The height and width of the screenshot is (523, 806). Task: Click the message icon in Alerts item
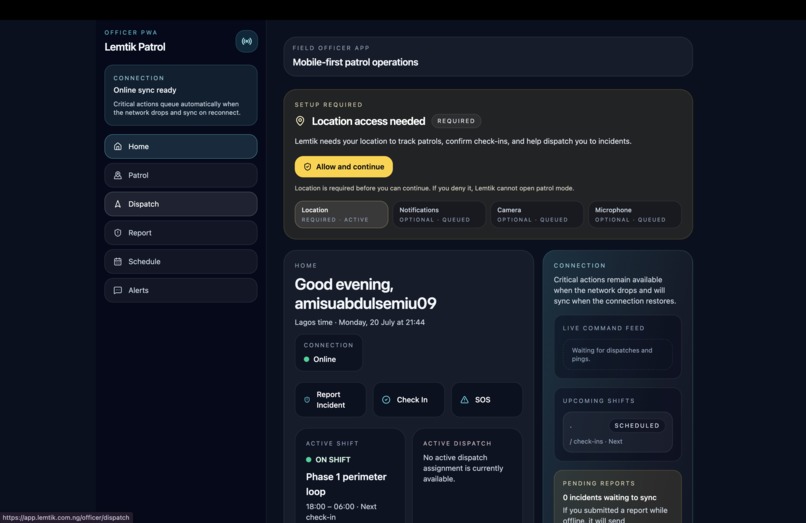pyautogui.click(x=118, y=291)
